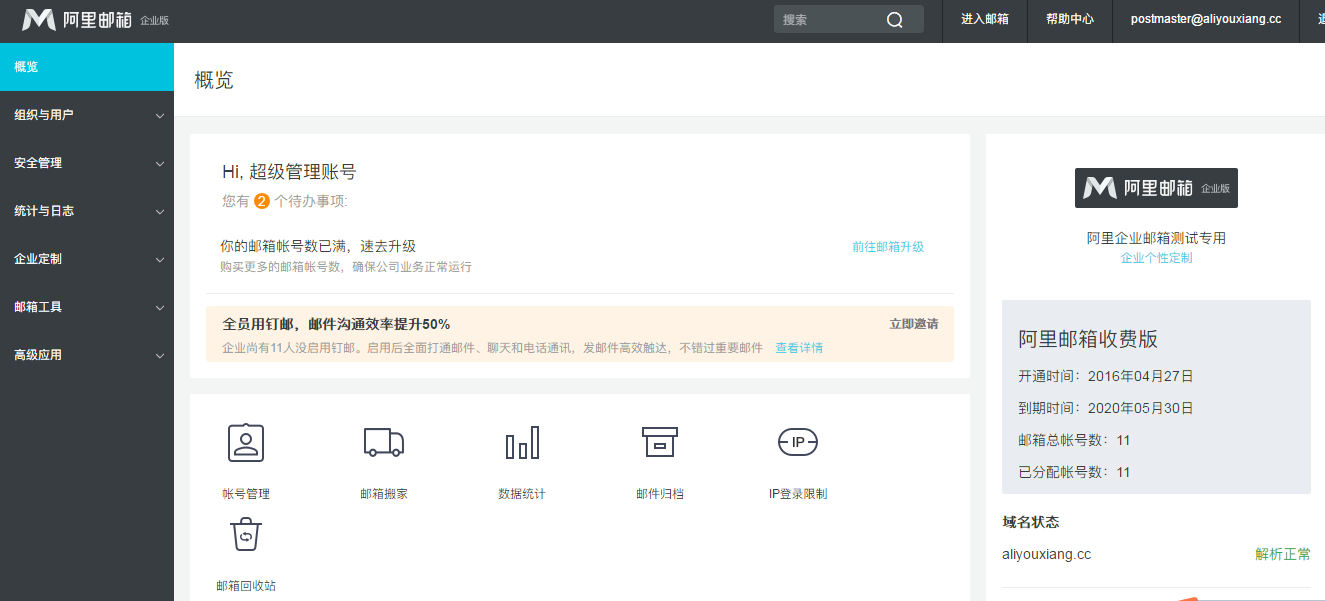The image size is (1325, 601).
Task: Open the IP登录限制 icon
Action: pos(797,443)
